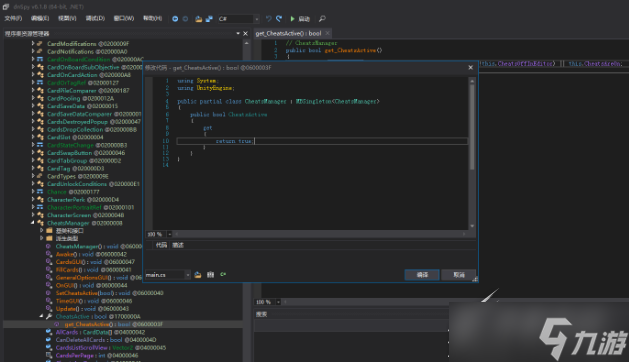Click the assembly explorer scroll up arrow

coord(247,43)
